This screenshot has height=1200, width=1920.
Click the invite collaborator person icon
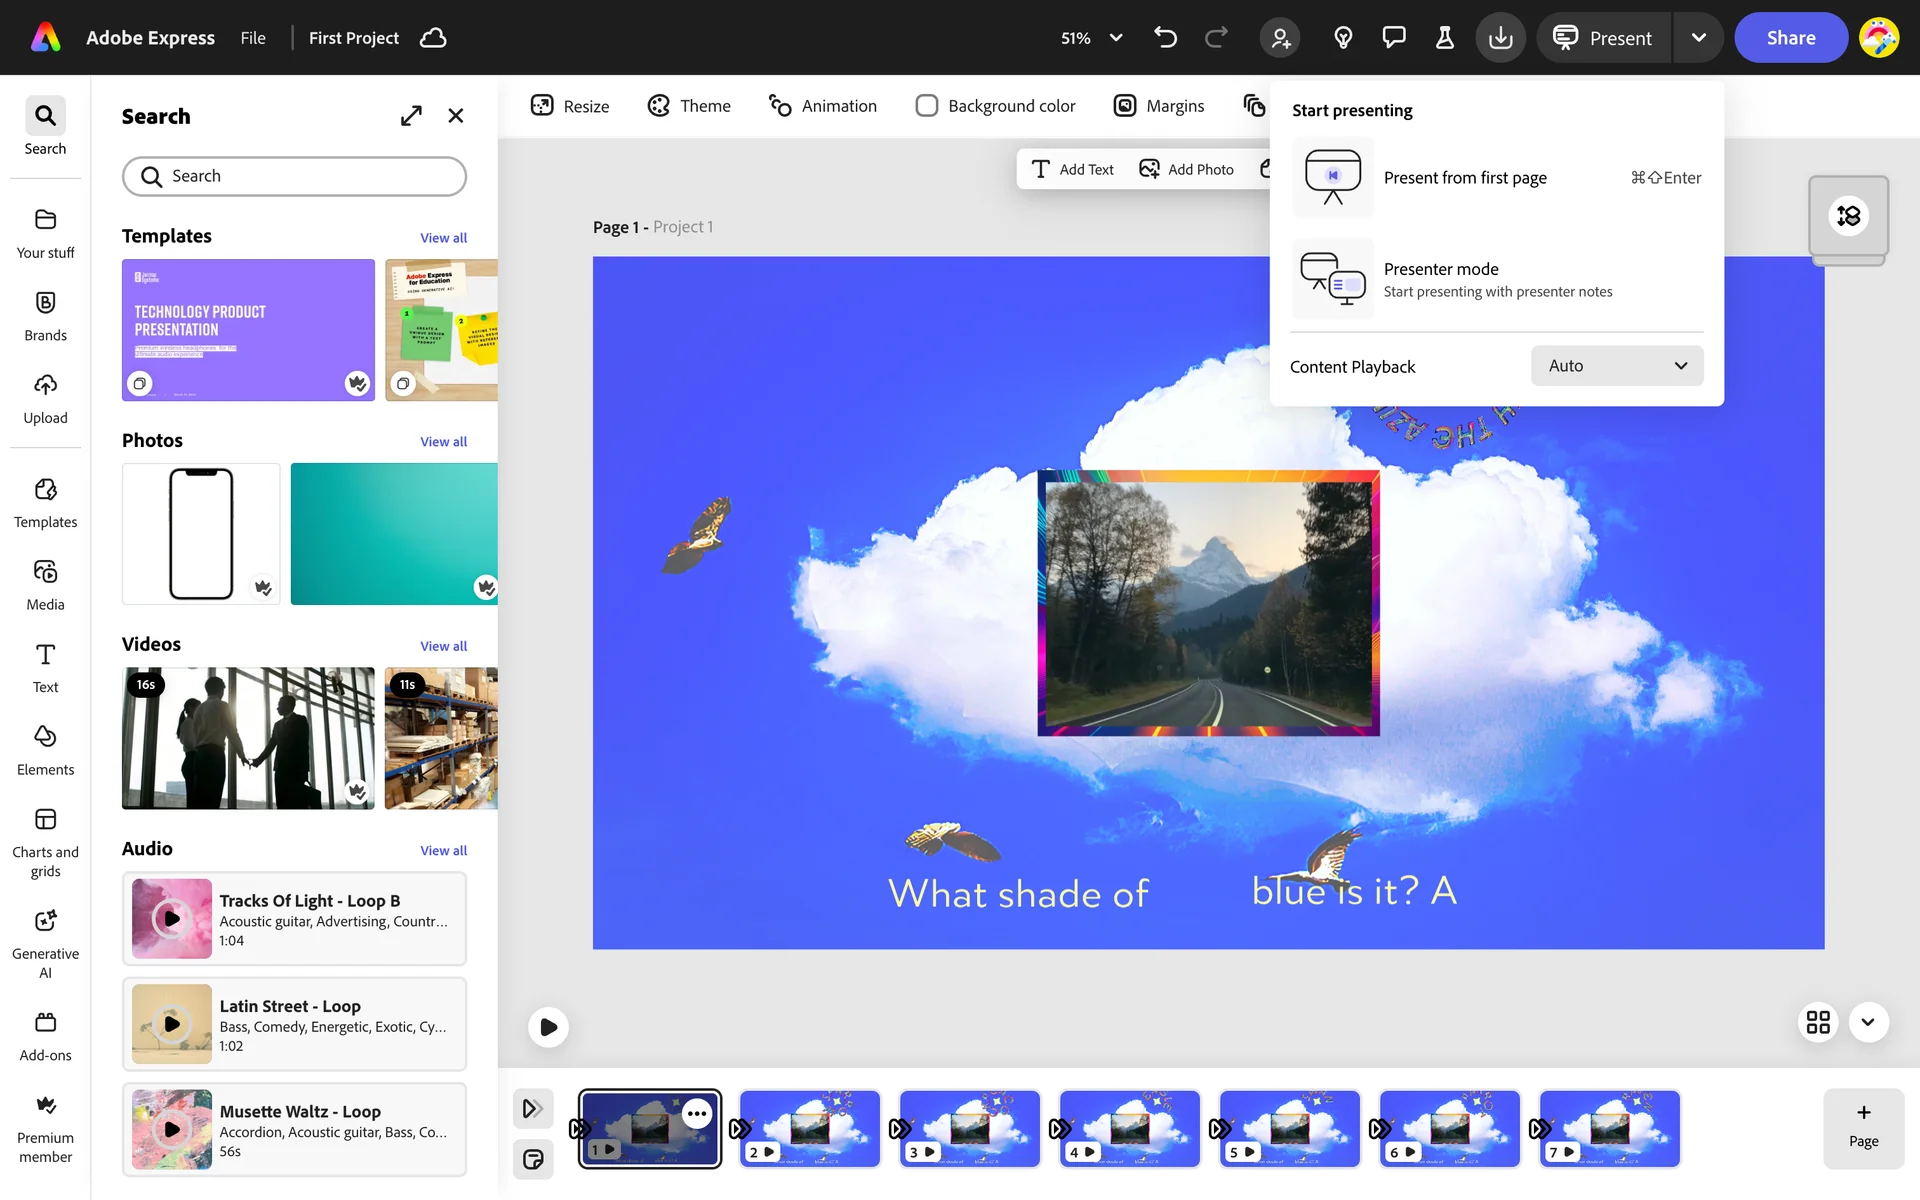(1280, 38)
